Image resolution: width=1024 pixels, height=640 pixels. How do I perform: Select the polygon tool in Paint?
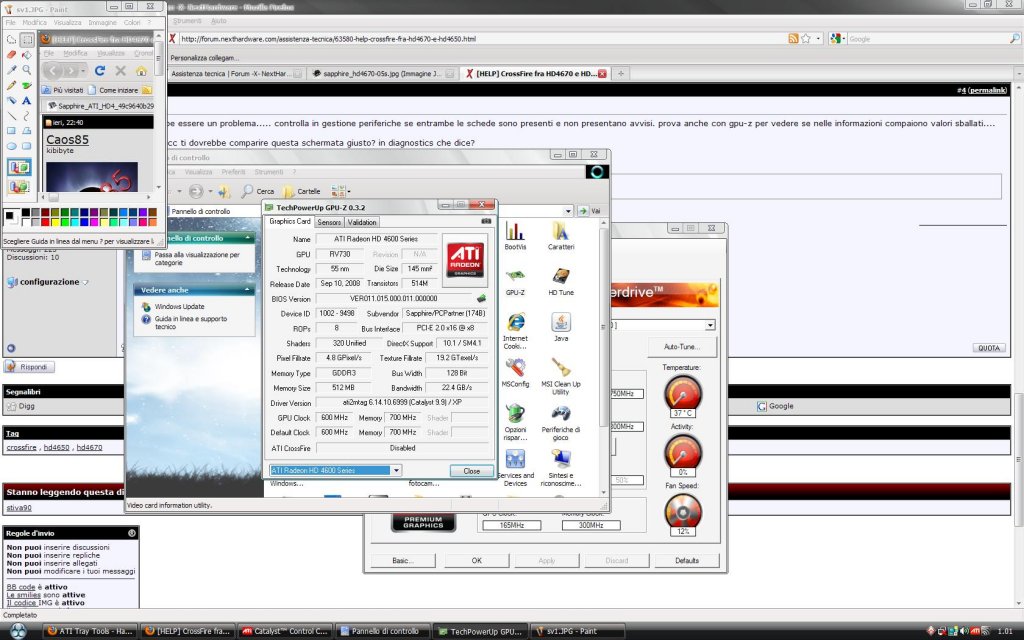[x=27, y=131]
